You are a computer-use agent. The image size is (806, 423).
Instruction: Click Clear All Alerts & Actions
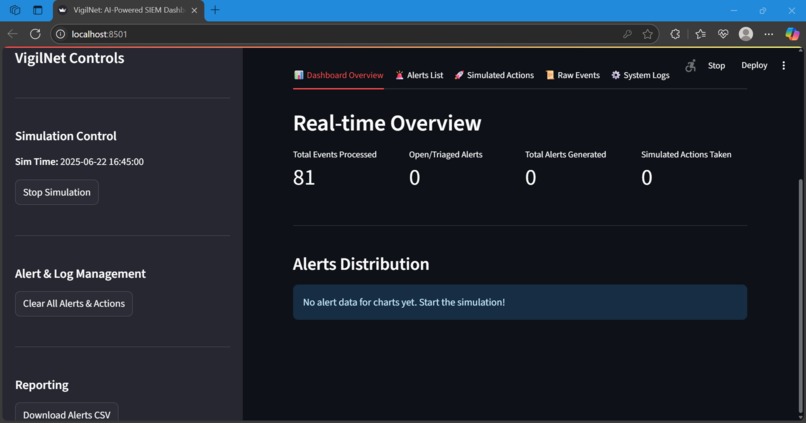point(74,304)
